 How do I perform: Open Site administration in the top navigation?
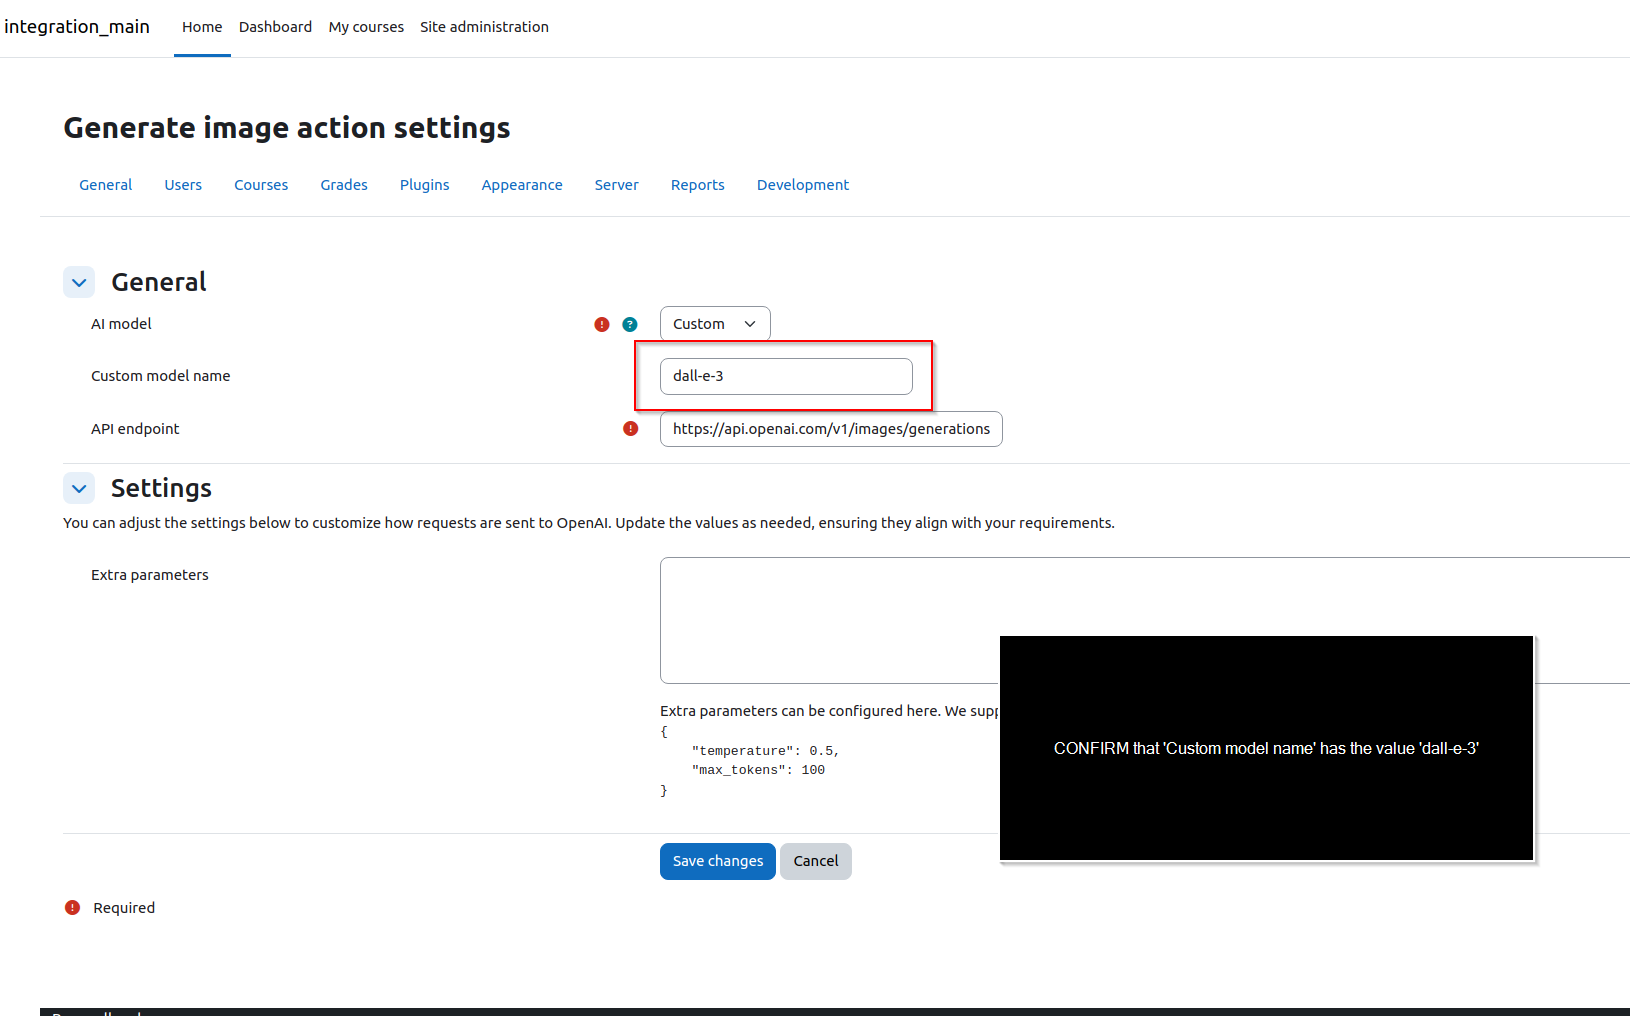(484, 27)
